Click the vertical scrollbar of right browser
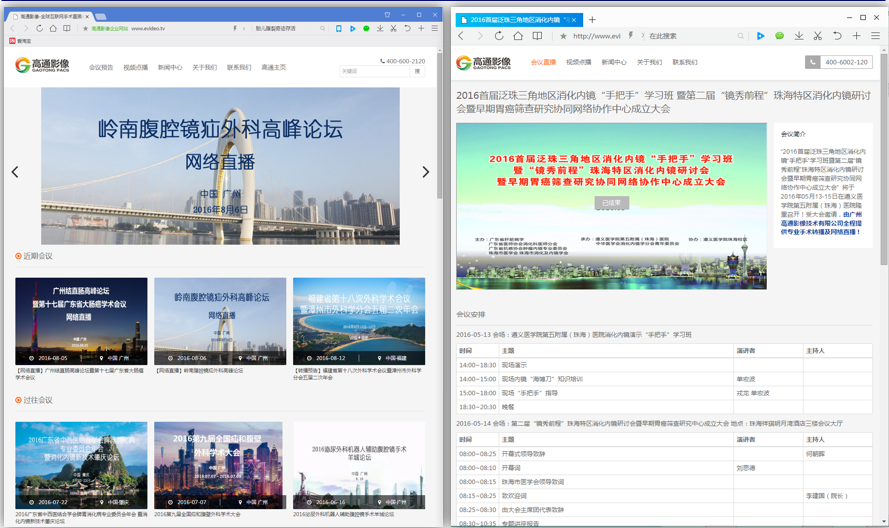889x528 pixels. [x=884, y=159]
